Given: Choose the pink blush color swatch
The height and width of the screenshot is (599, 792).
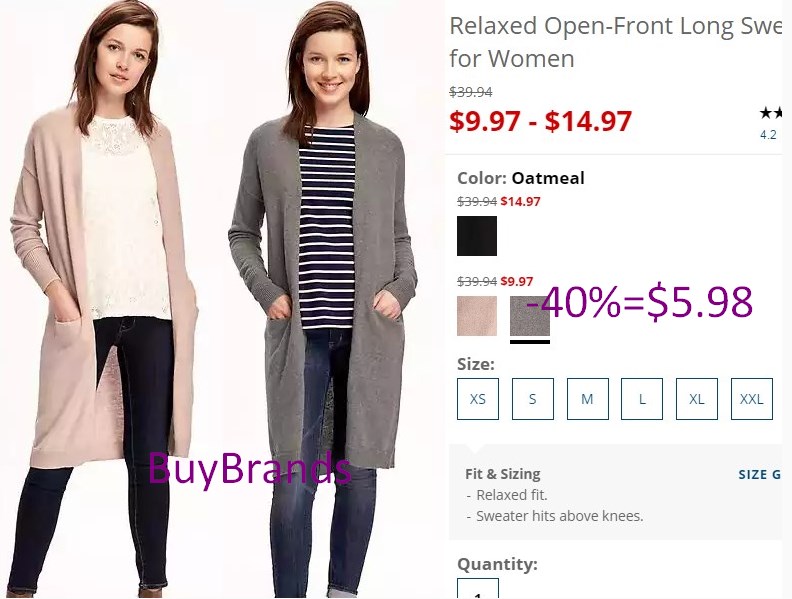Looking at the screenshot, I should (x=477, y=316).
